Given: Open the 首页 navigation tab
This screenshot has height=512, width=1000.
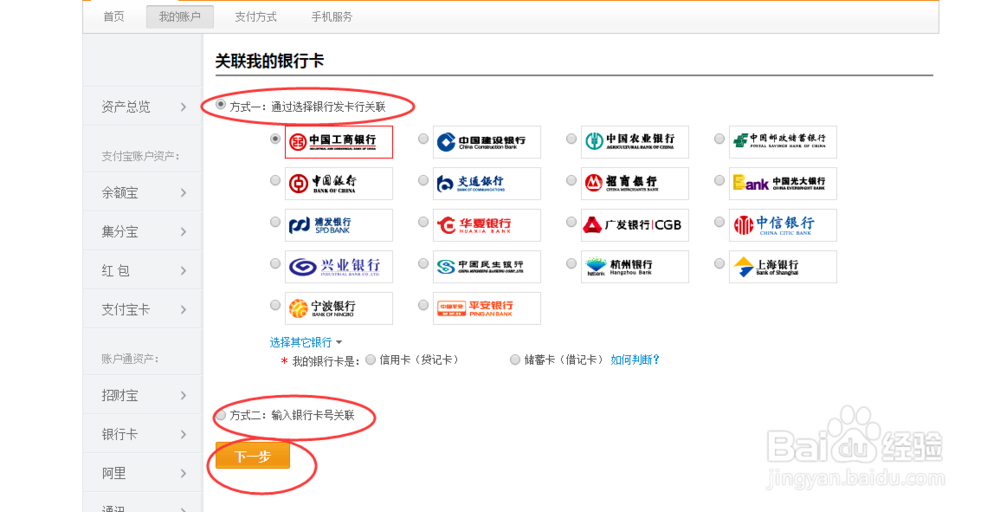Looking at the screenshot, I should [114, 17].
